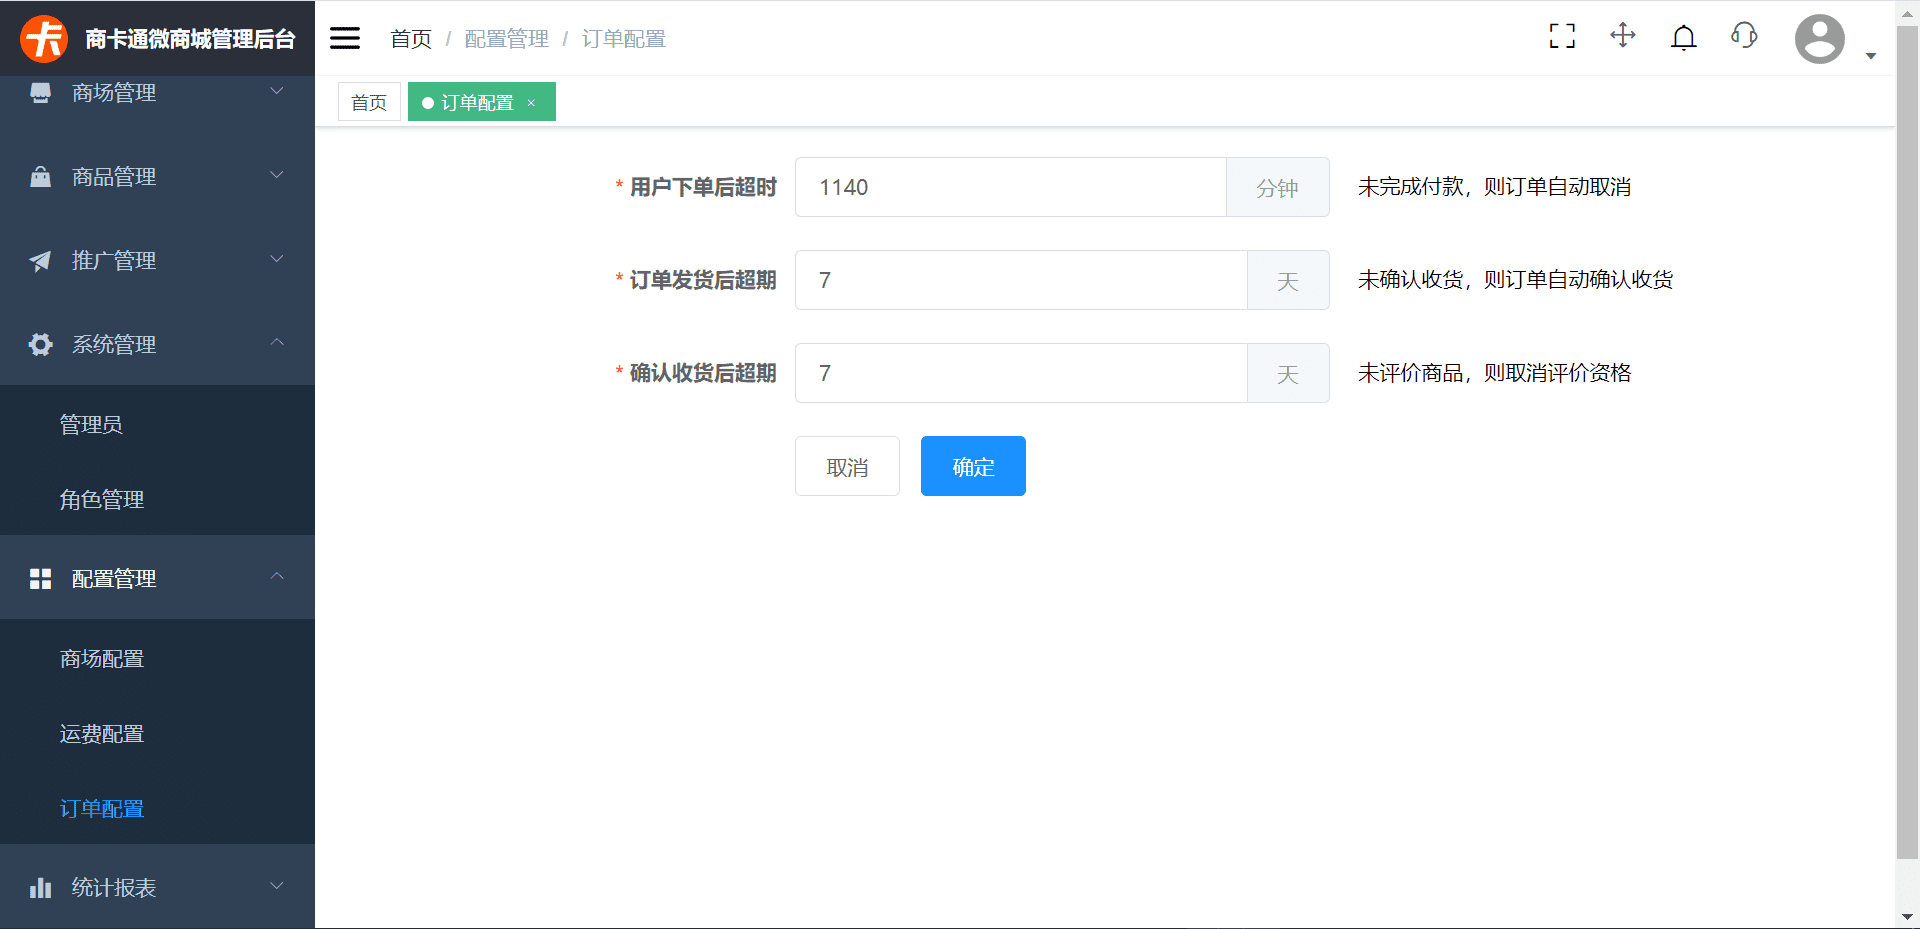Image resolution: width=1920 pixels, height=929 pixels.
Task: Open 运费配置 in sidebar menu
Action: point(102,733)
